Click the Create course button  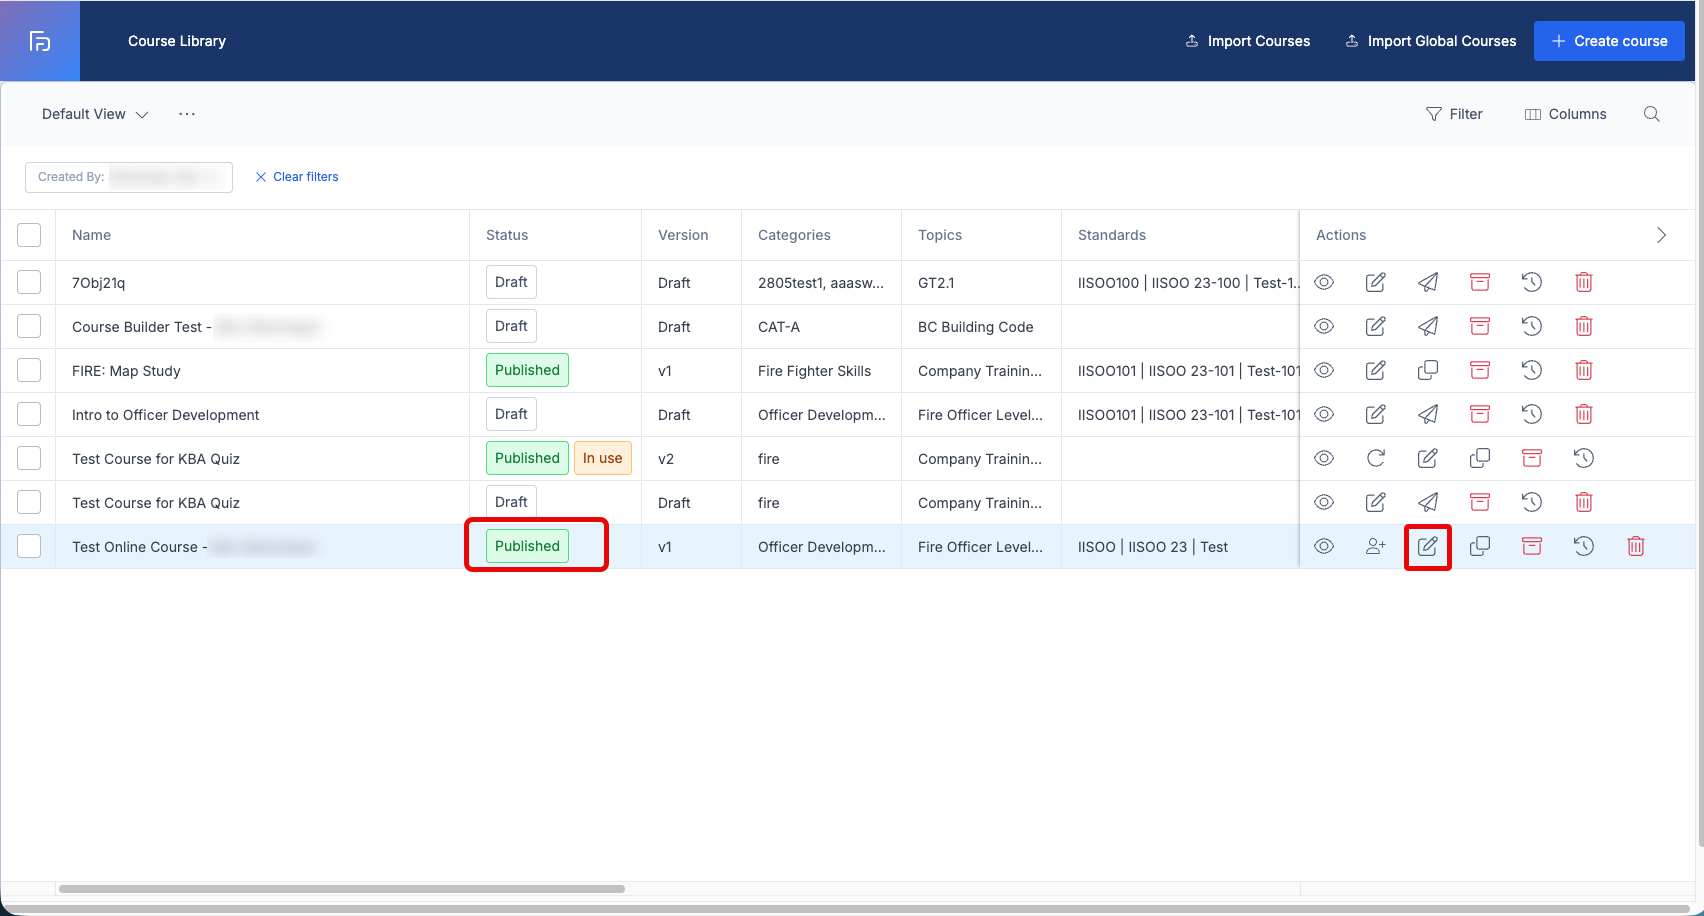point(1609,41)
